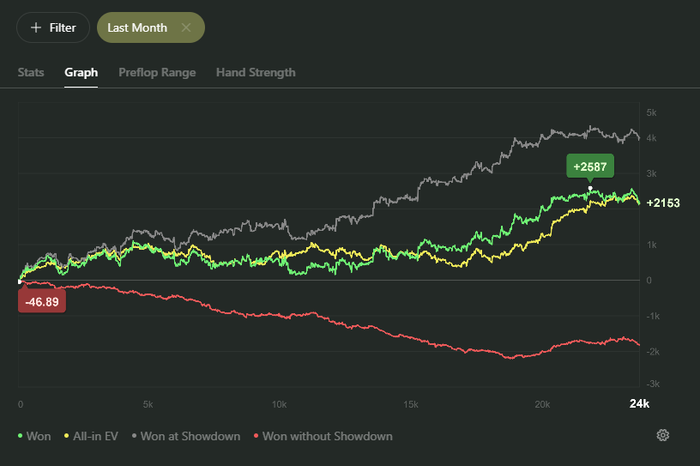Open the graph settings gear icon
The width and height of the screenshot is (700, 466).
[662, 435]
